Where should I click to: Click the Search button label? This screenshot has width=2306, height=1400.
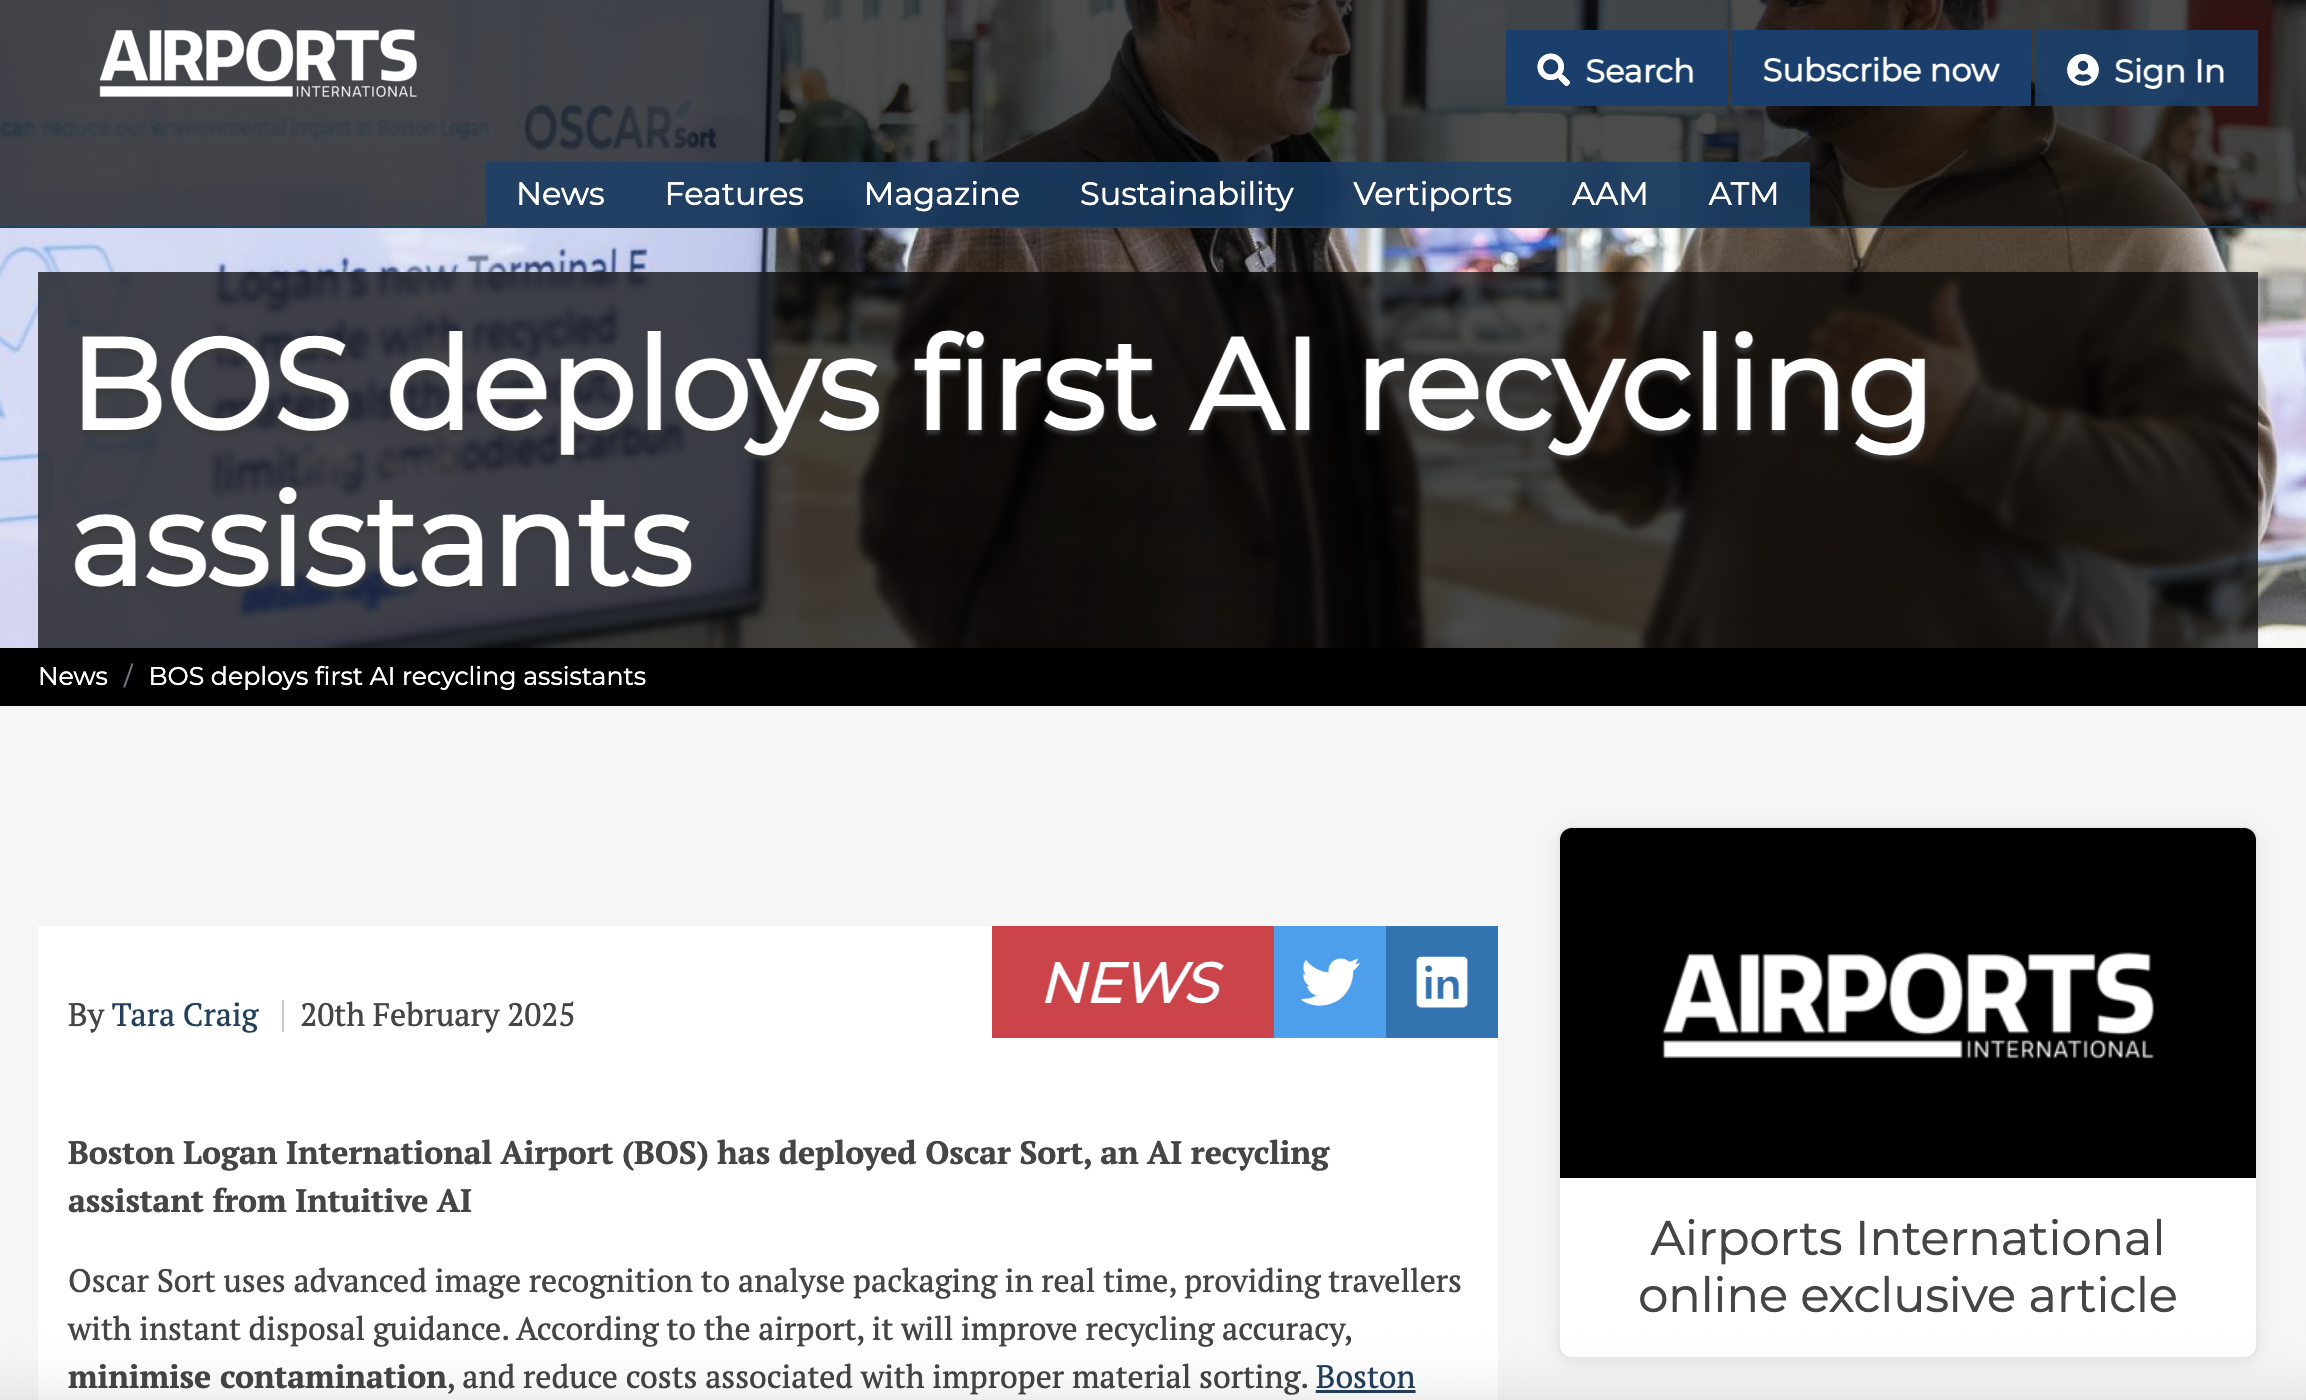[x=1640, y=70]
